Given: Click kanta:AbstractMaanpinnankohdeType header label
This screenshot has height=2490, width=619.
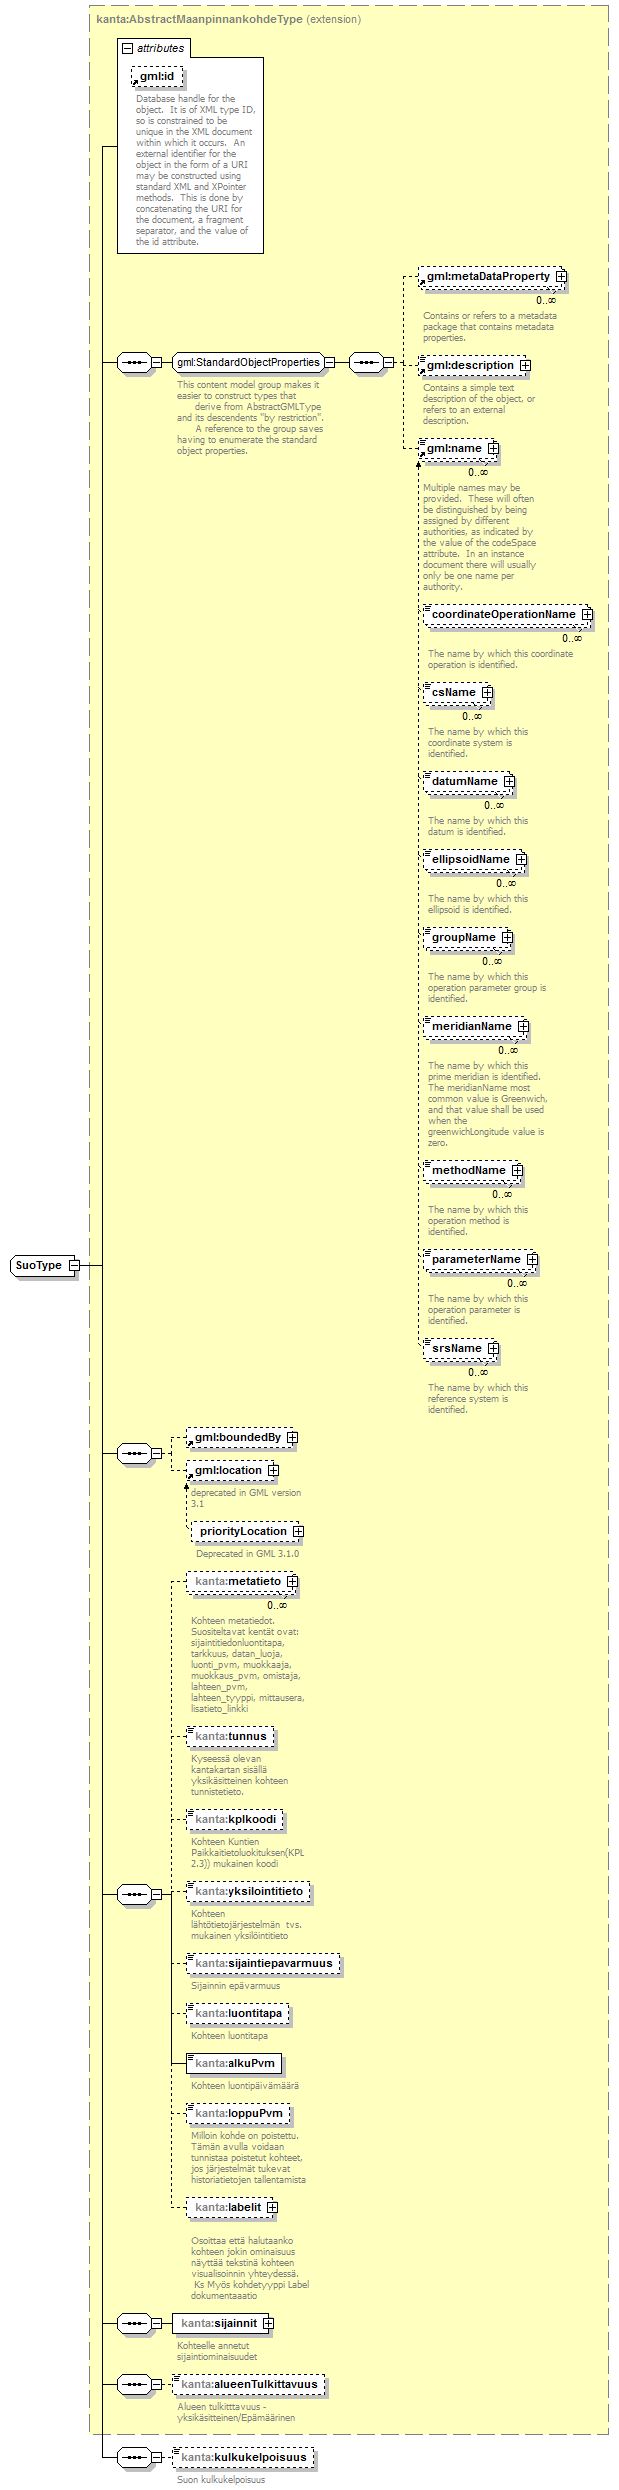Looking at the screenshot, I should [199, 19].
